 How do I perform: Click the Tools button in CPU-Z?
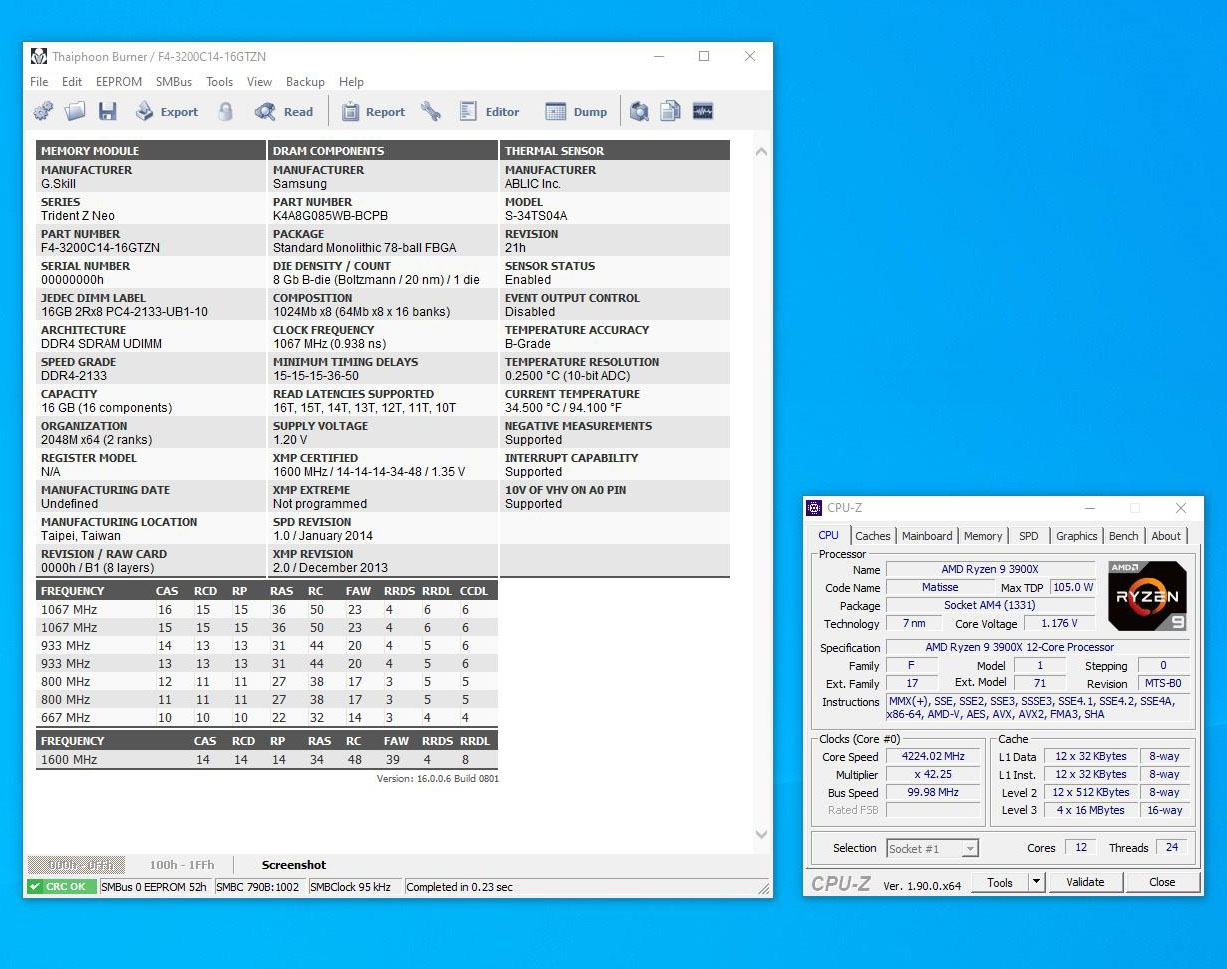coord(1000,883)
